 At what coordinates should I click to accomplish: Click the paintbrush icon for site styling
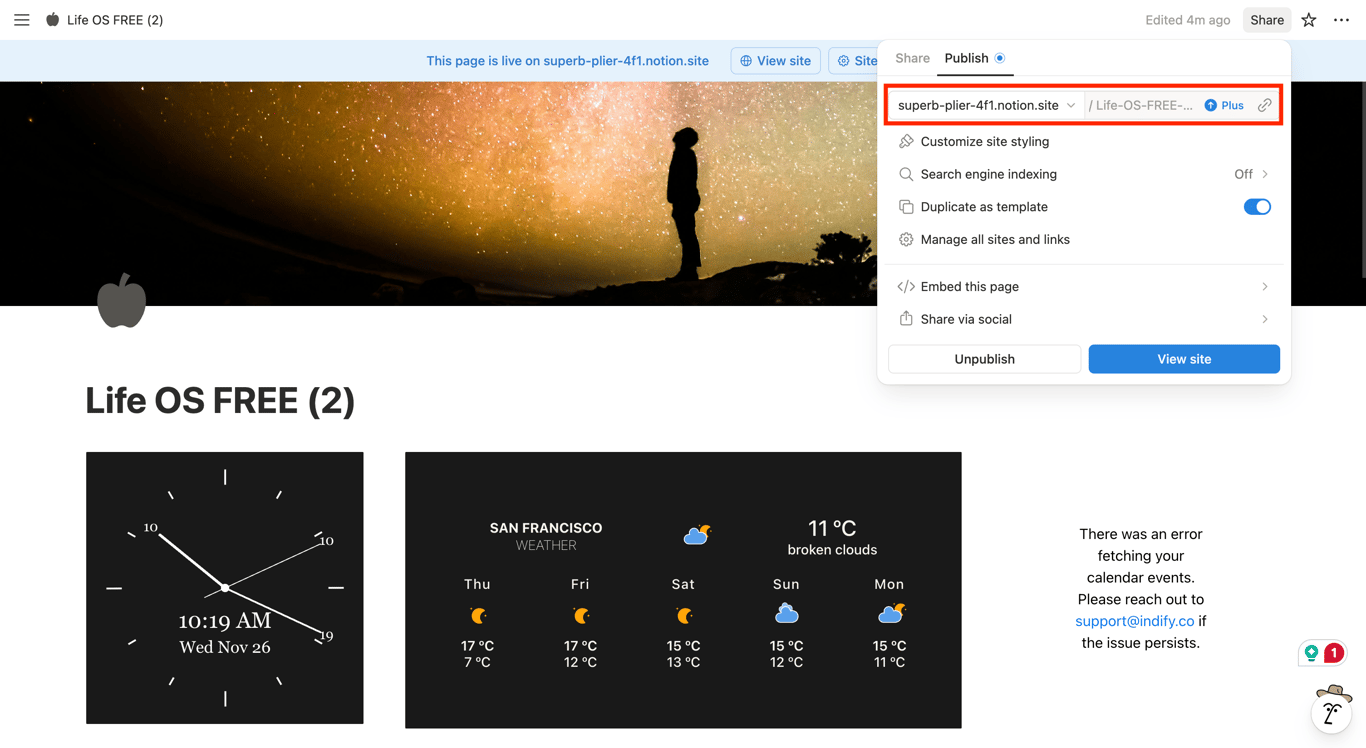[906, 141]
